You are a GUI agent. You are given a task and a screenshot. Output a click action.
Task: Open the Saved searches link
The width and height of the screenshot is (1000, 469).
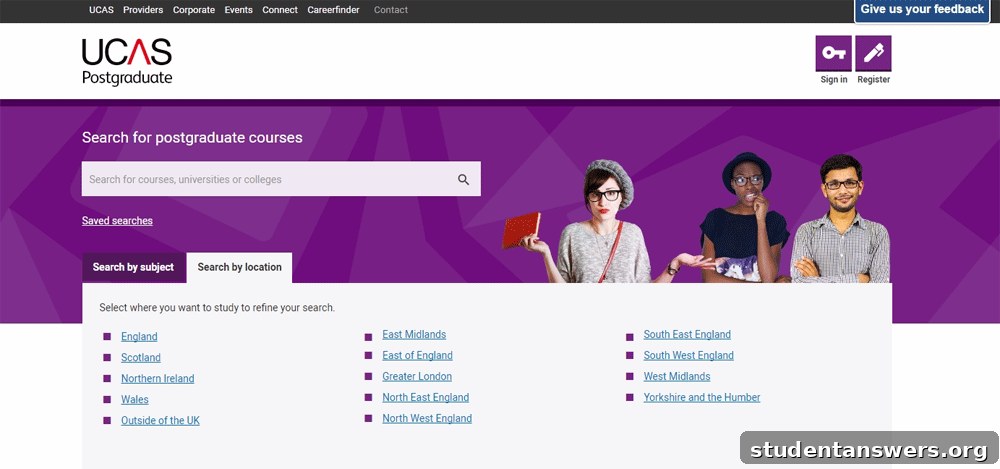(x=117, y=221)
